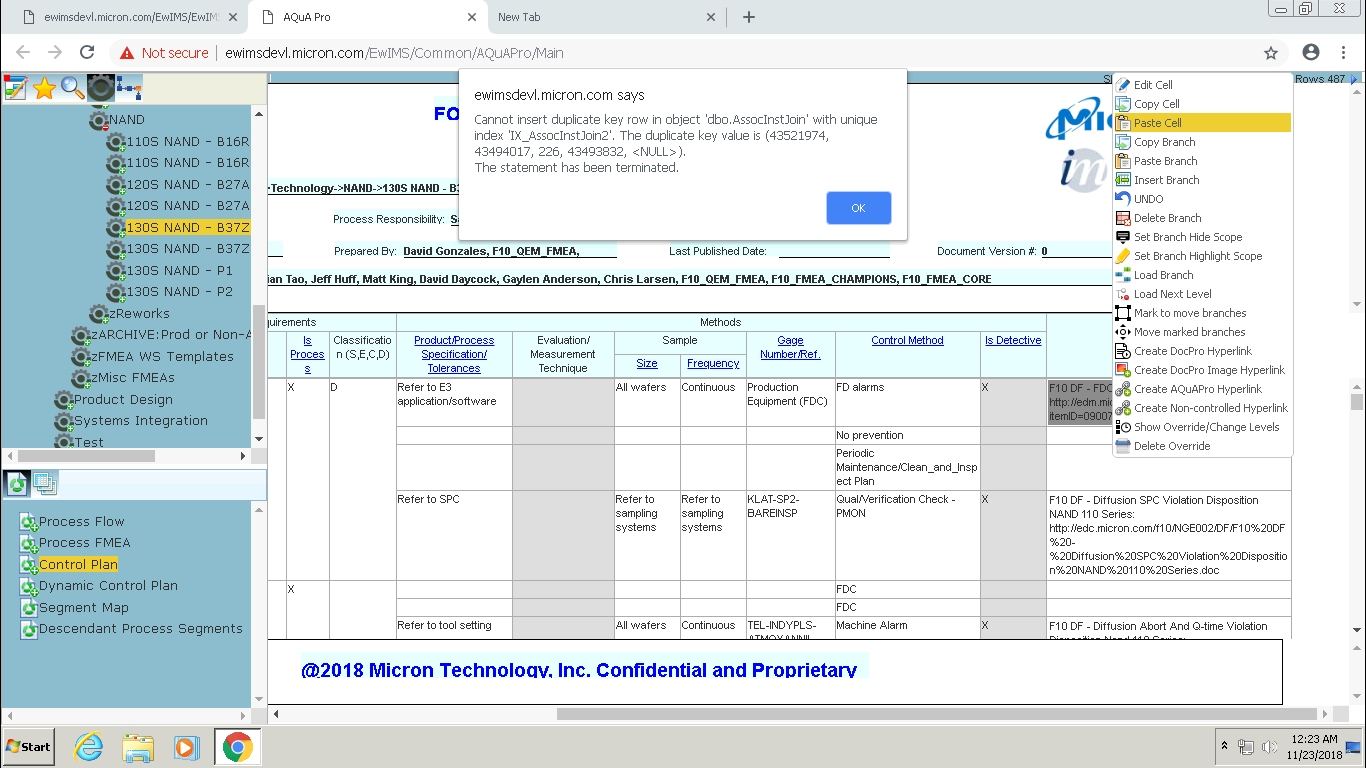Click the magnifying glass search icon
The width and height of the screenshot is (1366, 768).
[72, 88]
